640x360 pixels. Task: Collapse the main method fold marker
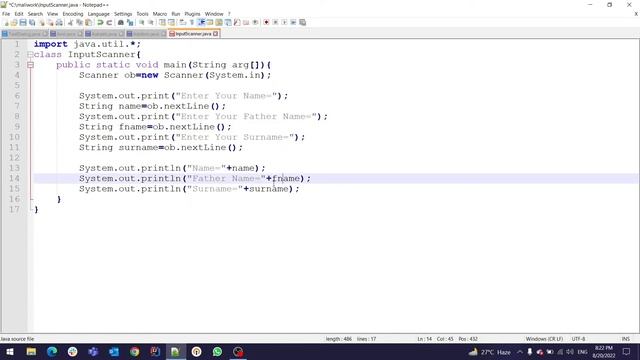[30, 65]
